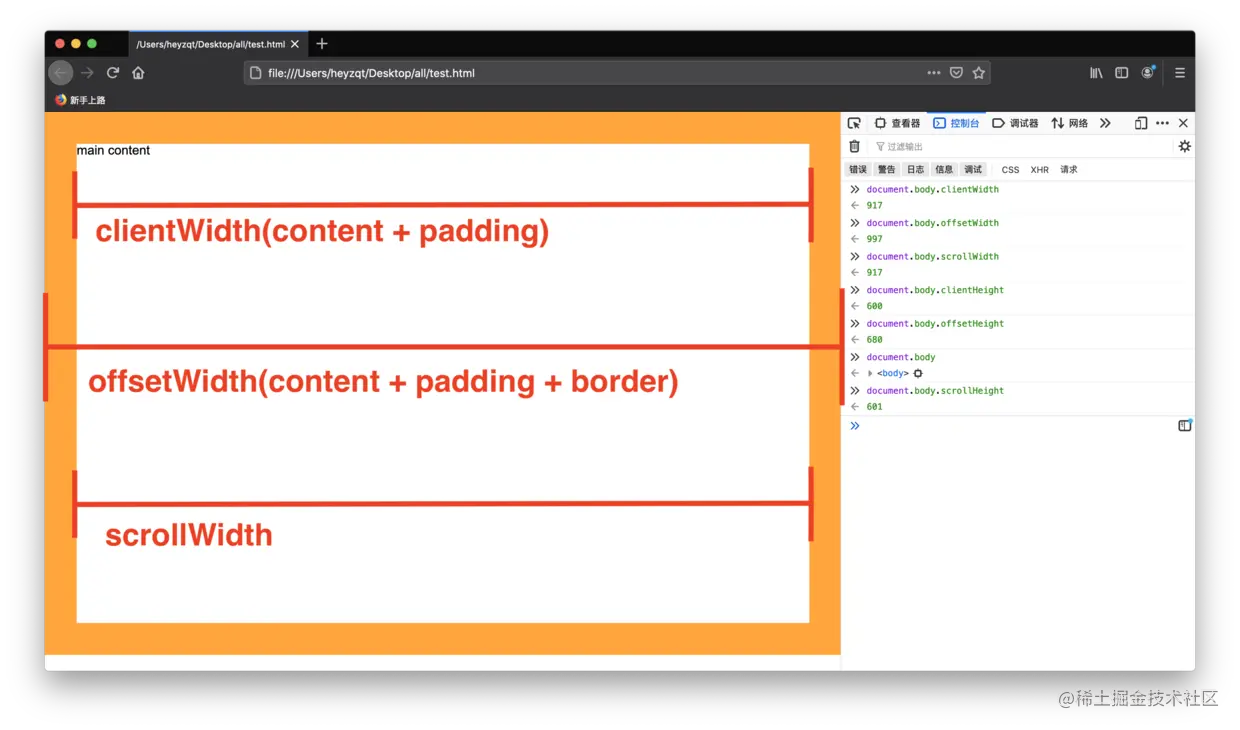This screenshot has height=730, width=1240.
Task: Highlight body node with target icon
Action: coord(918,373)
